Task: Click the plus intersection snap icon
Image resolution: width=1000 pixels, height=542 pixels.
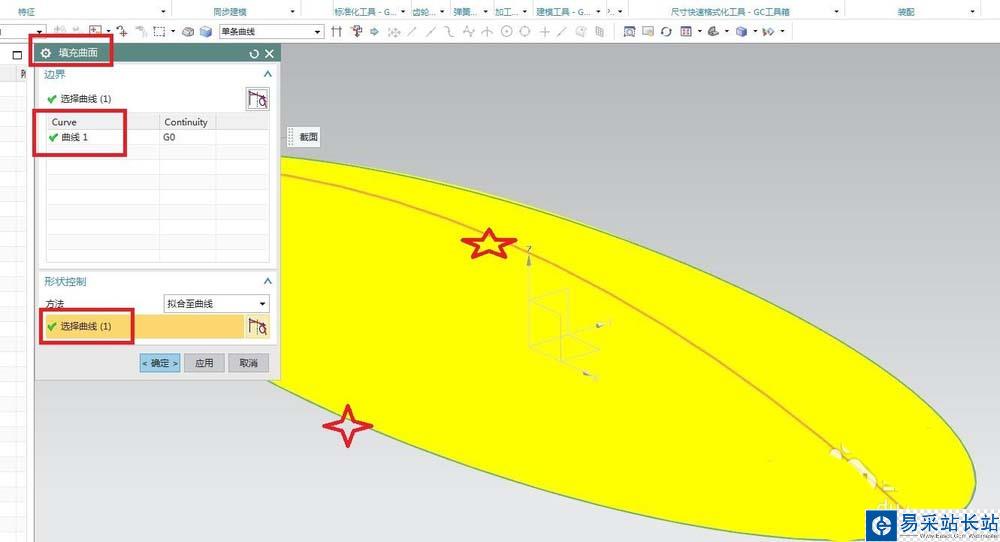Action: [544, 32]
